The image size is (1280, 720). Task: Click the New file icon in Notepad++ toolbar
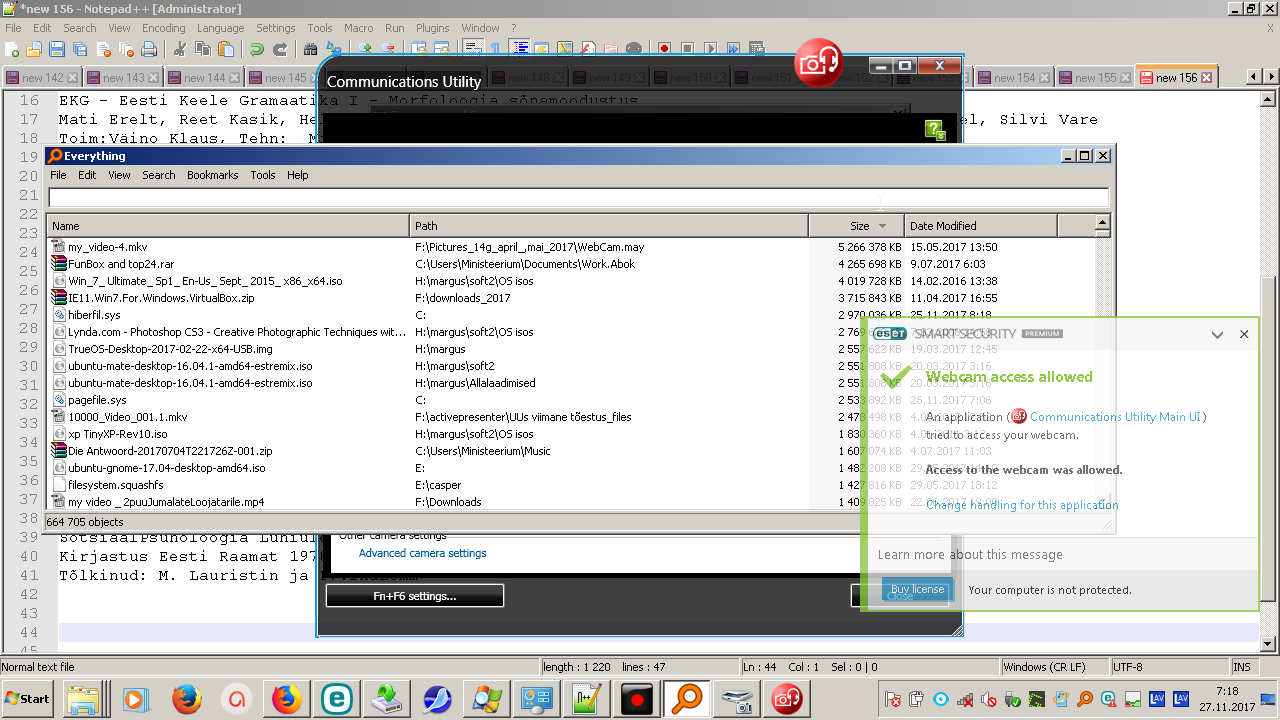tap(12, 48)
